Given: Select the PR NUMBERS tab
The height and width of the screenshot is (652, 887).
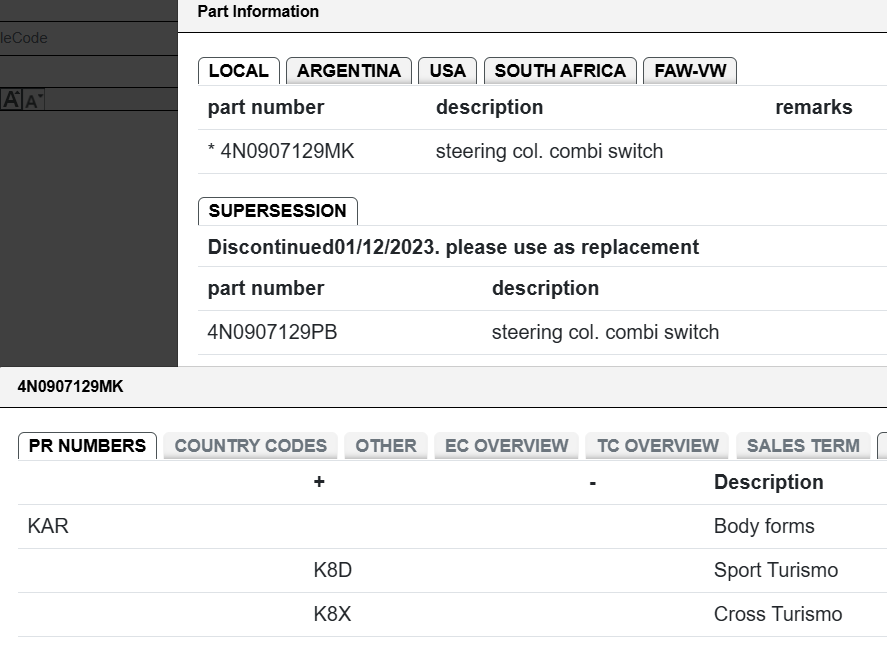Looking at the screenshot, I should [88, 446].
